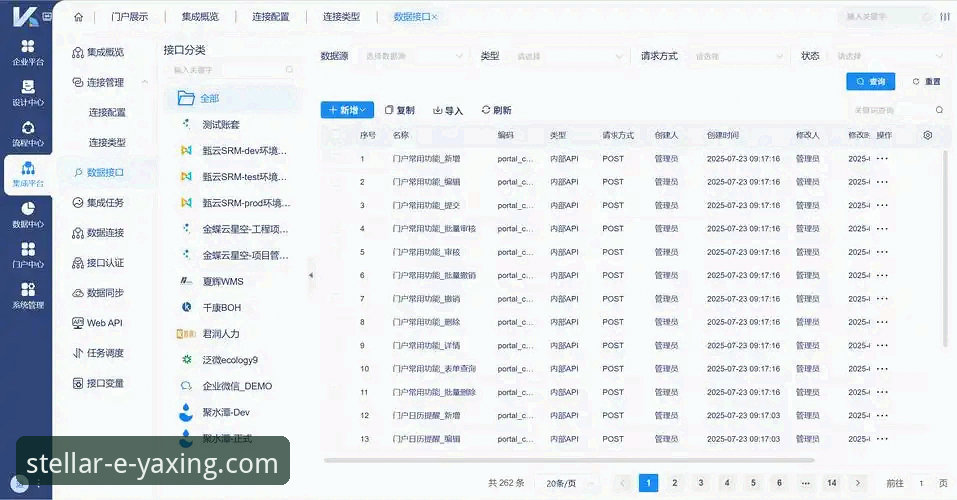The width and height of the screenshot is (957, 500).
Task: Click the 前往 page number input
Action: click(x=921, y=484)
